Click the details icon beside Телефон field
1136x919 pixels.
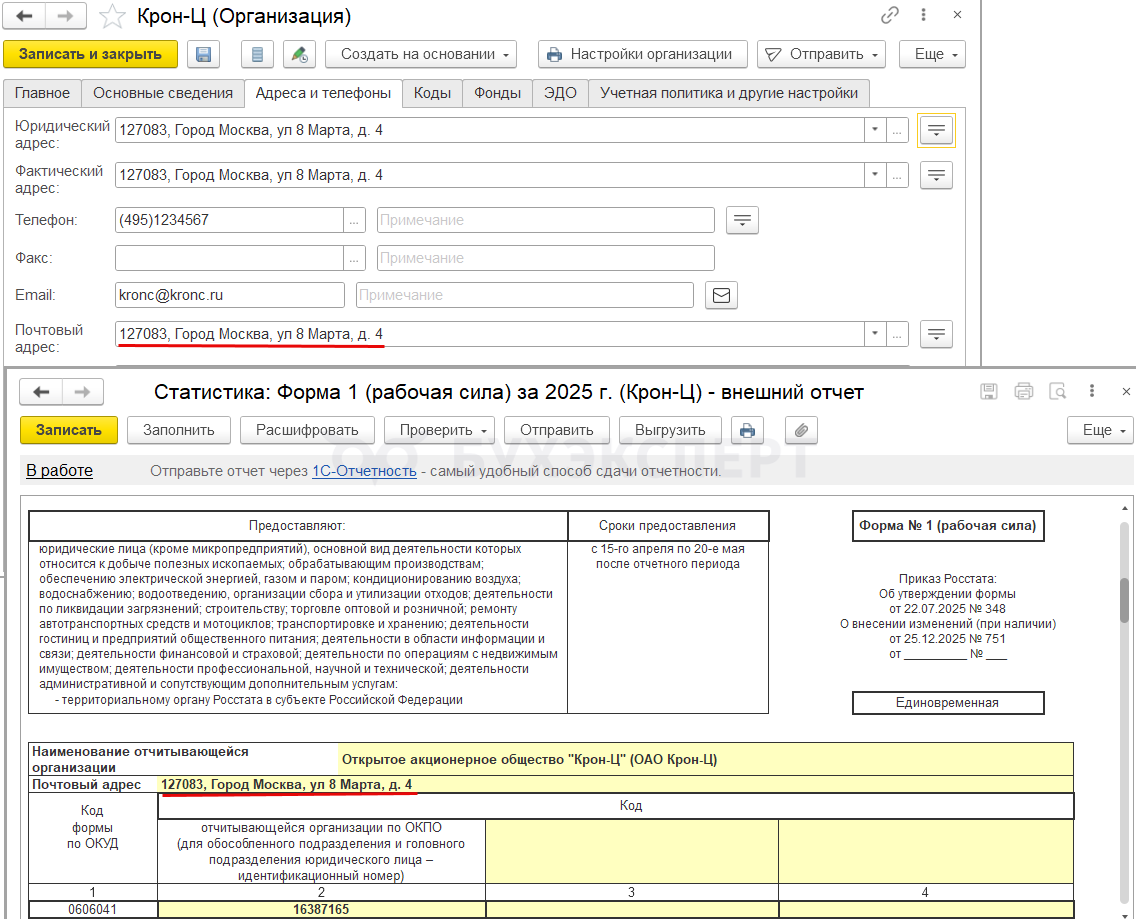coord(741,220)
